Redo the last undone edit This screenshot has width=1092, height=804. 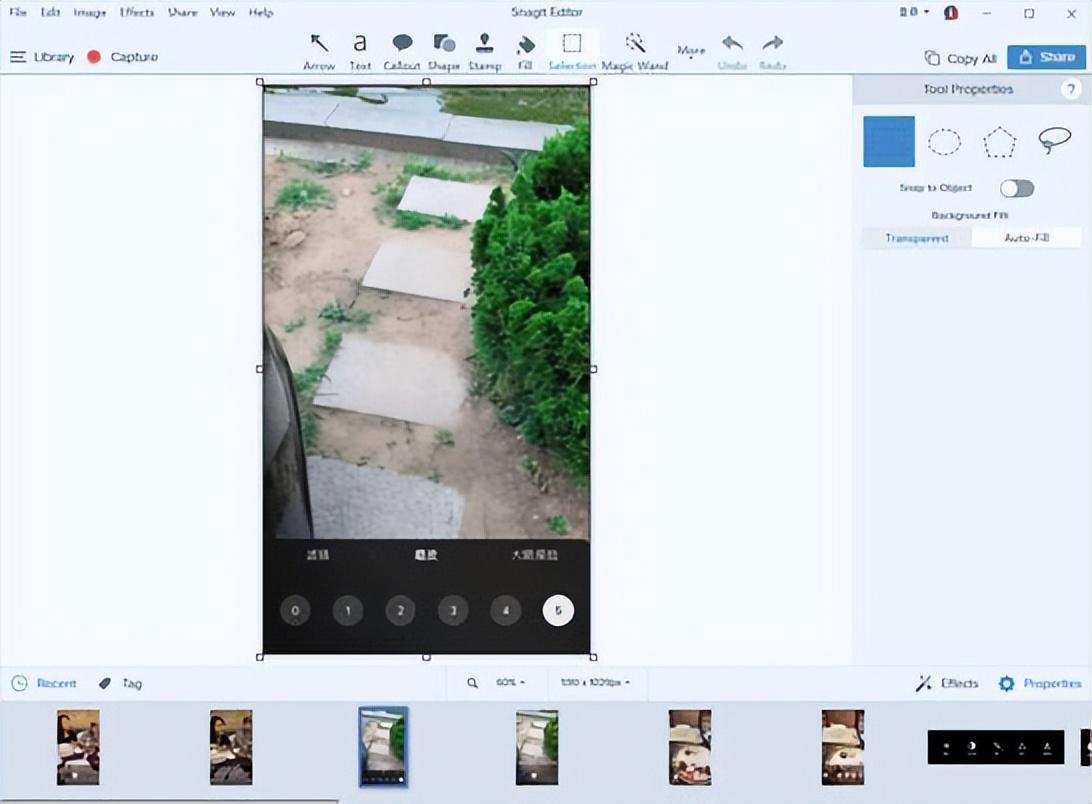pyautogui.click(x=772, y=52)
